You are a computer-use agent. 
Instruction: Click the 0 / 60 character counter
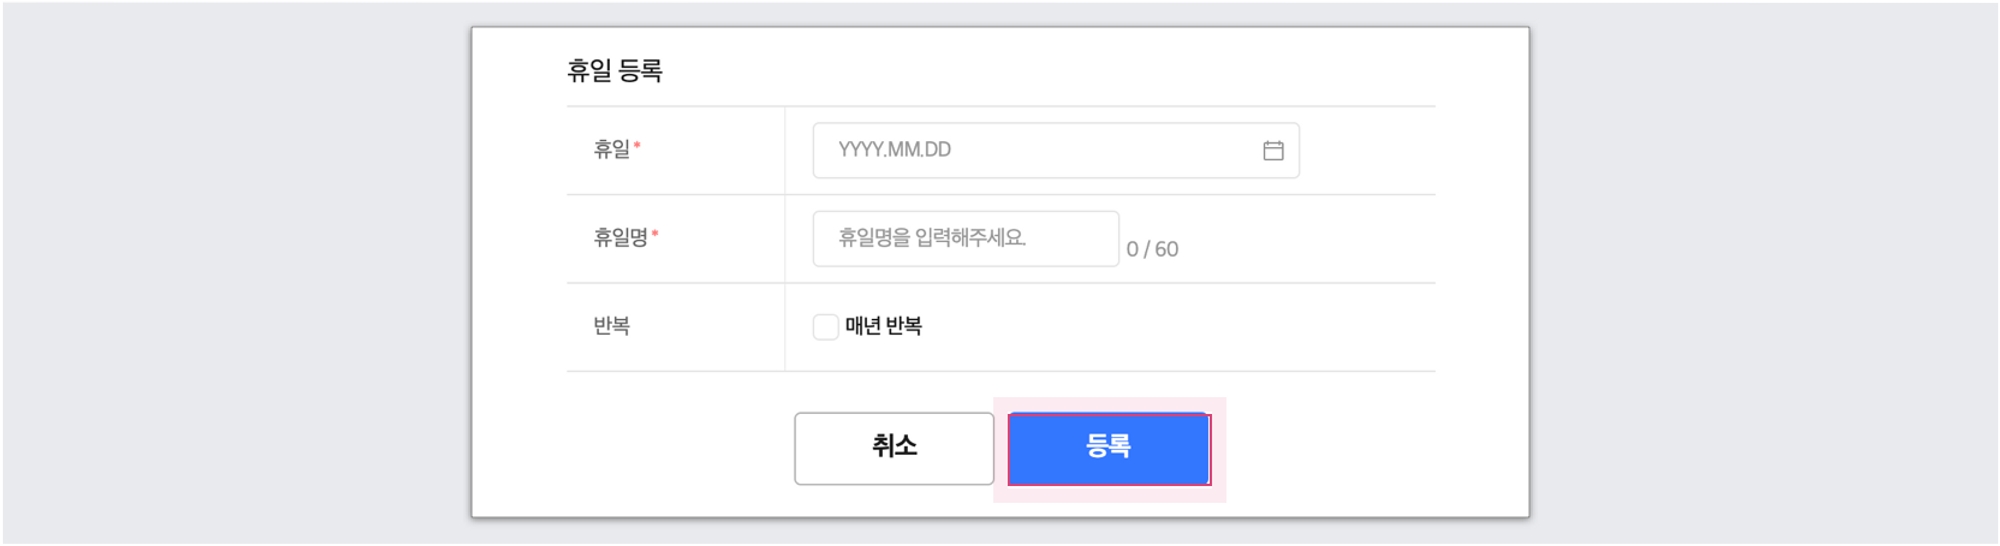[x=1152, y=250]
